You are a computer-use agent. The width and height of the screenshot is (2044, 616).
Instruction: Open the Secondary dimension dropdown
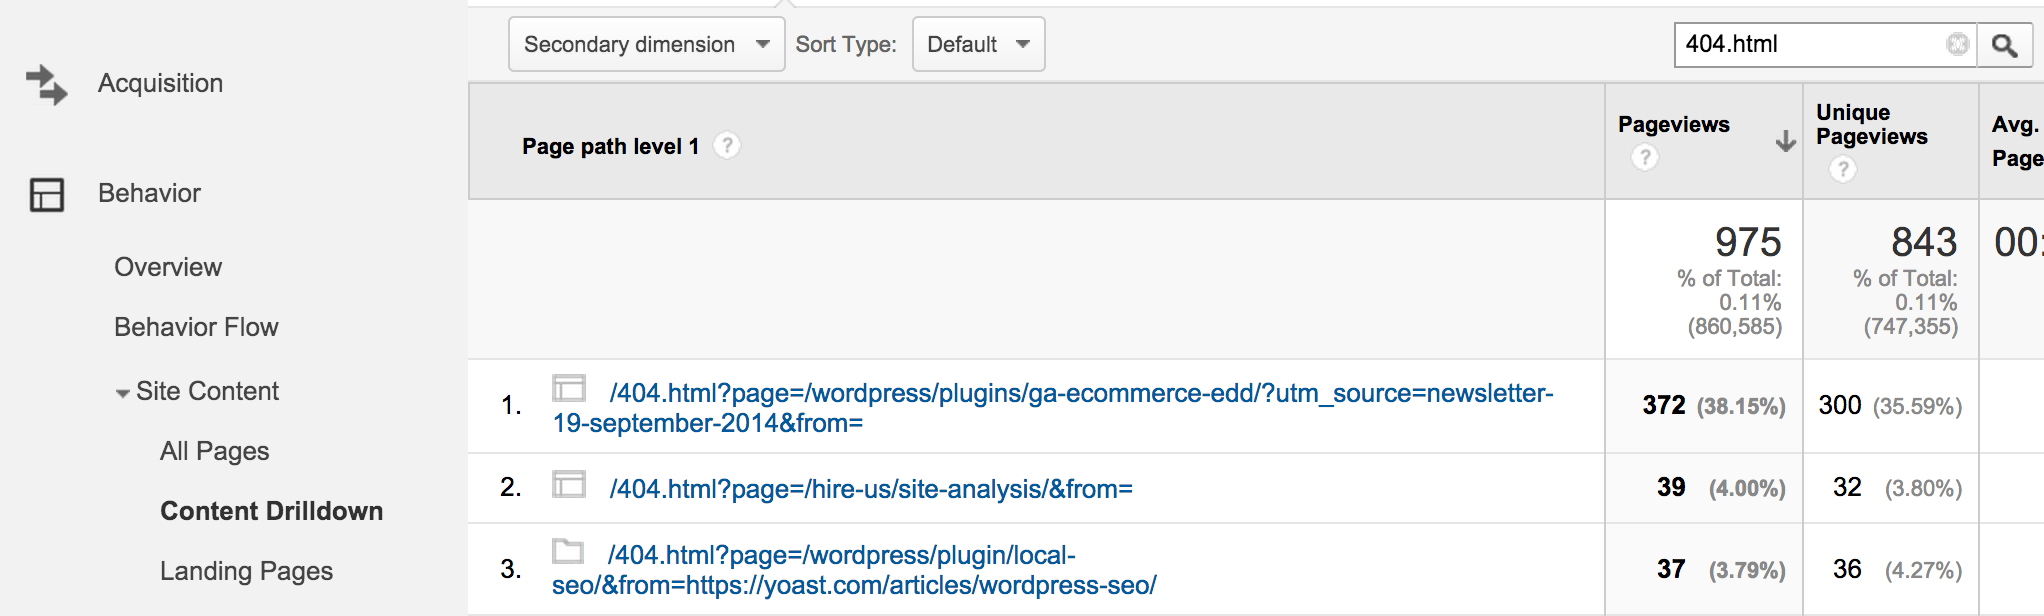646,45
